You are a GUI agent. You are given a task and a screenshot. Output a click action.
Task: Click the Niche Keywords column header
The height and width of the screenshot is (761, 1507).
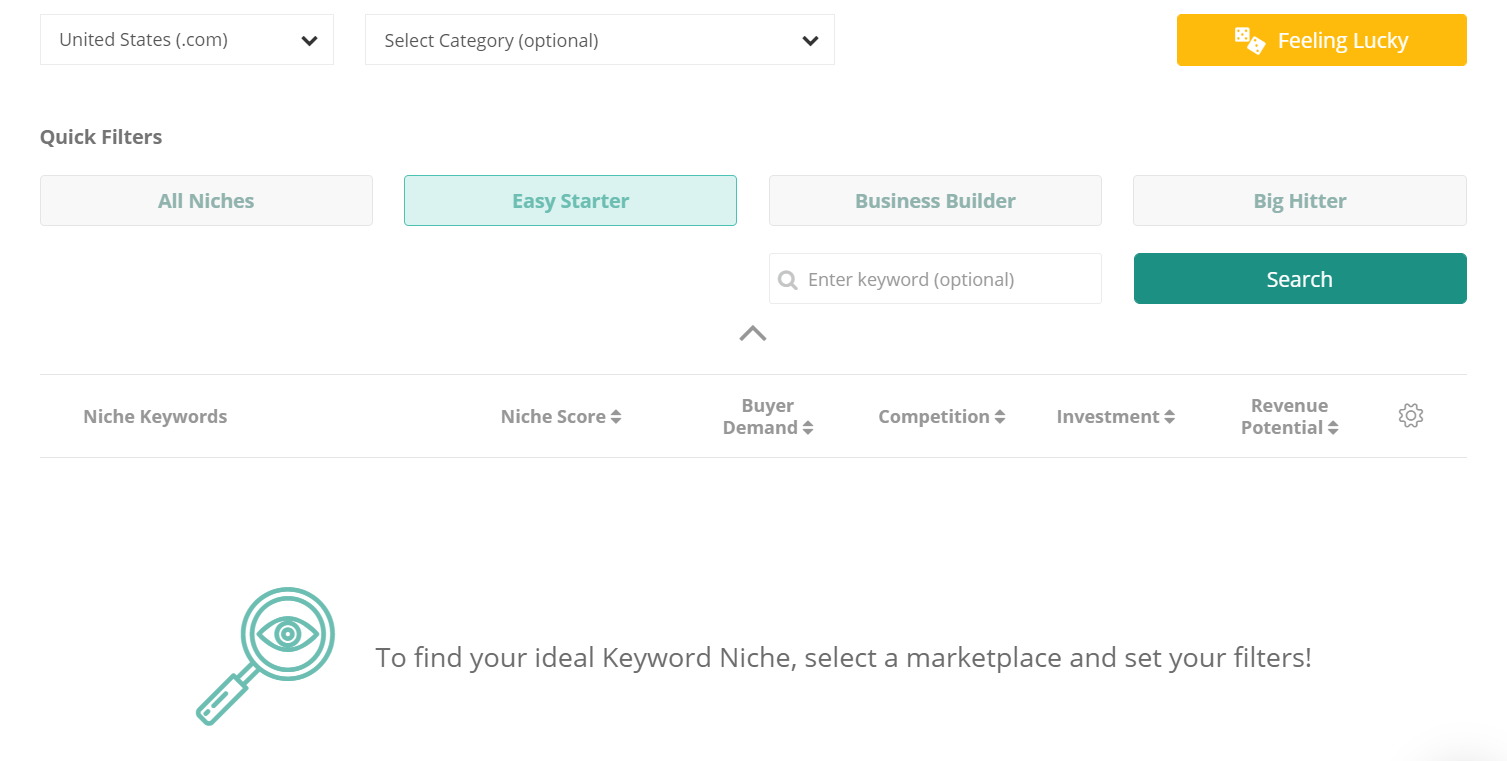(x=155, y=417)
